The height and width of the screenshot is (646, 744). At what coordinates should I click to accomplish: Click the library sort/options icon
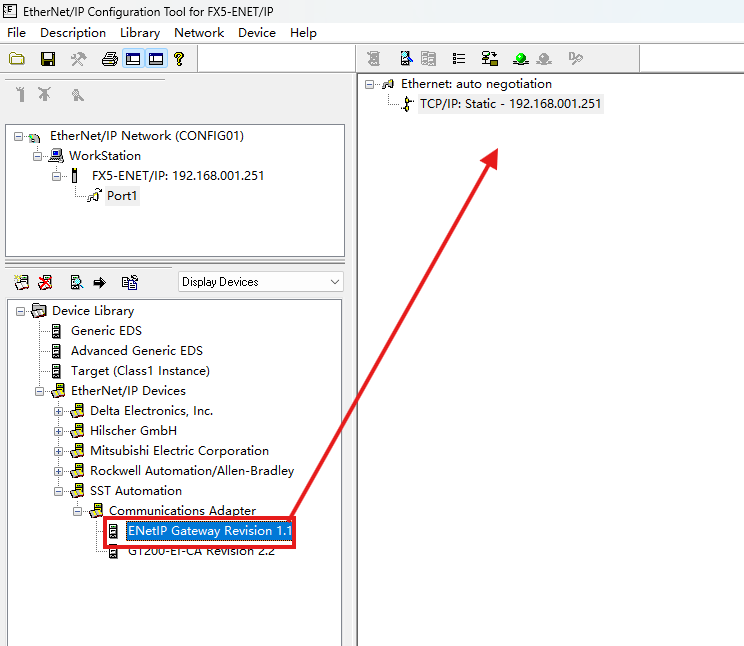pyautogui.click(x=130, y=282)
